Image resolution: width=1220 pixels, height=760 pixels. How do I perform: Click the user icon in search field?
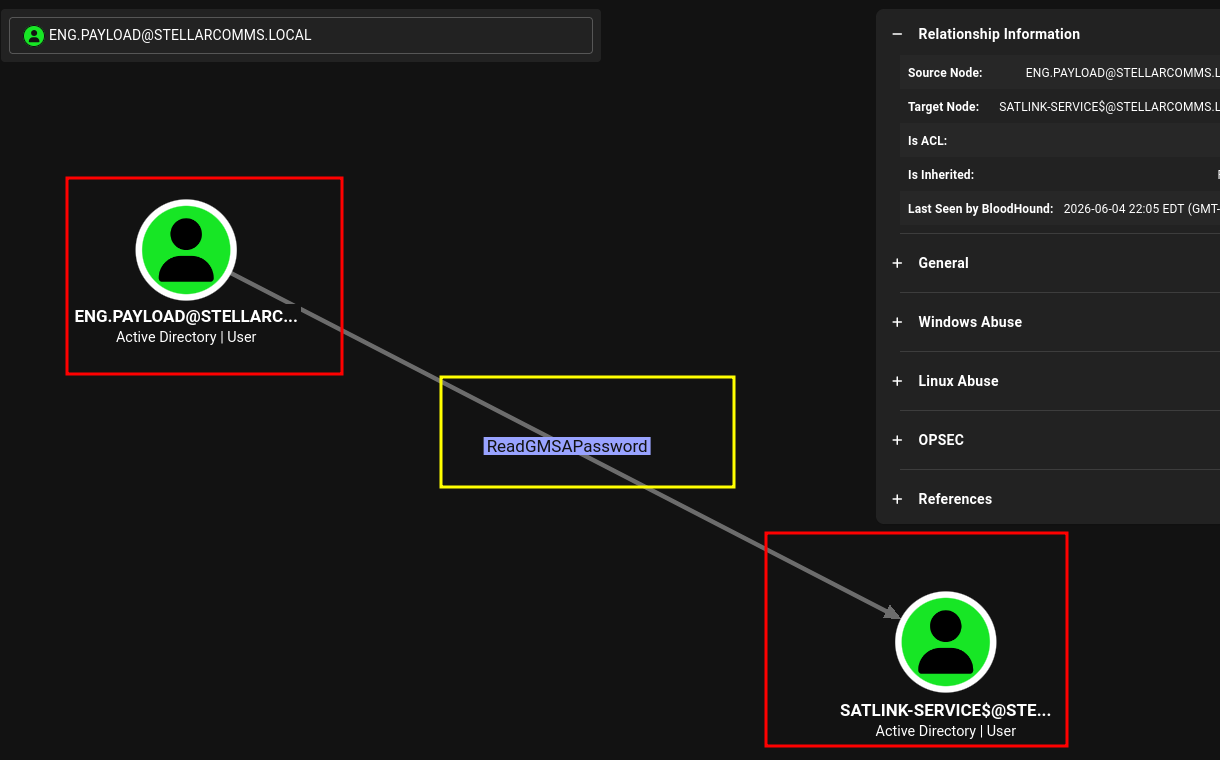34,35
